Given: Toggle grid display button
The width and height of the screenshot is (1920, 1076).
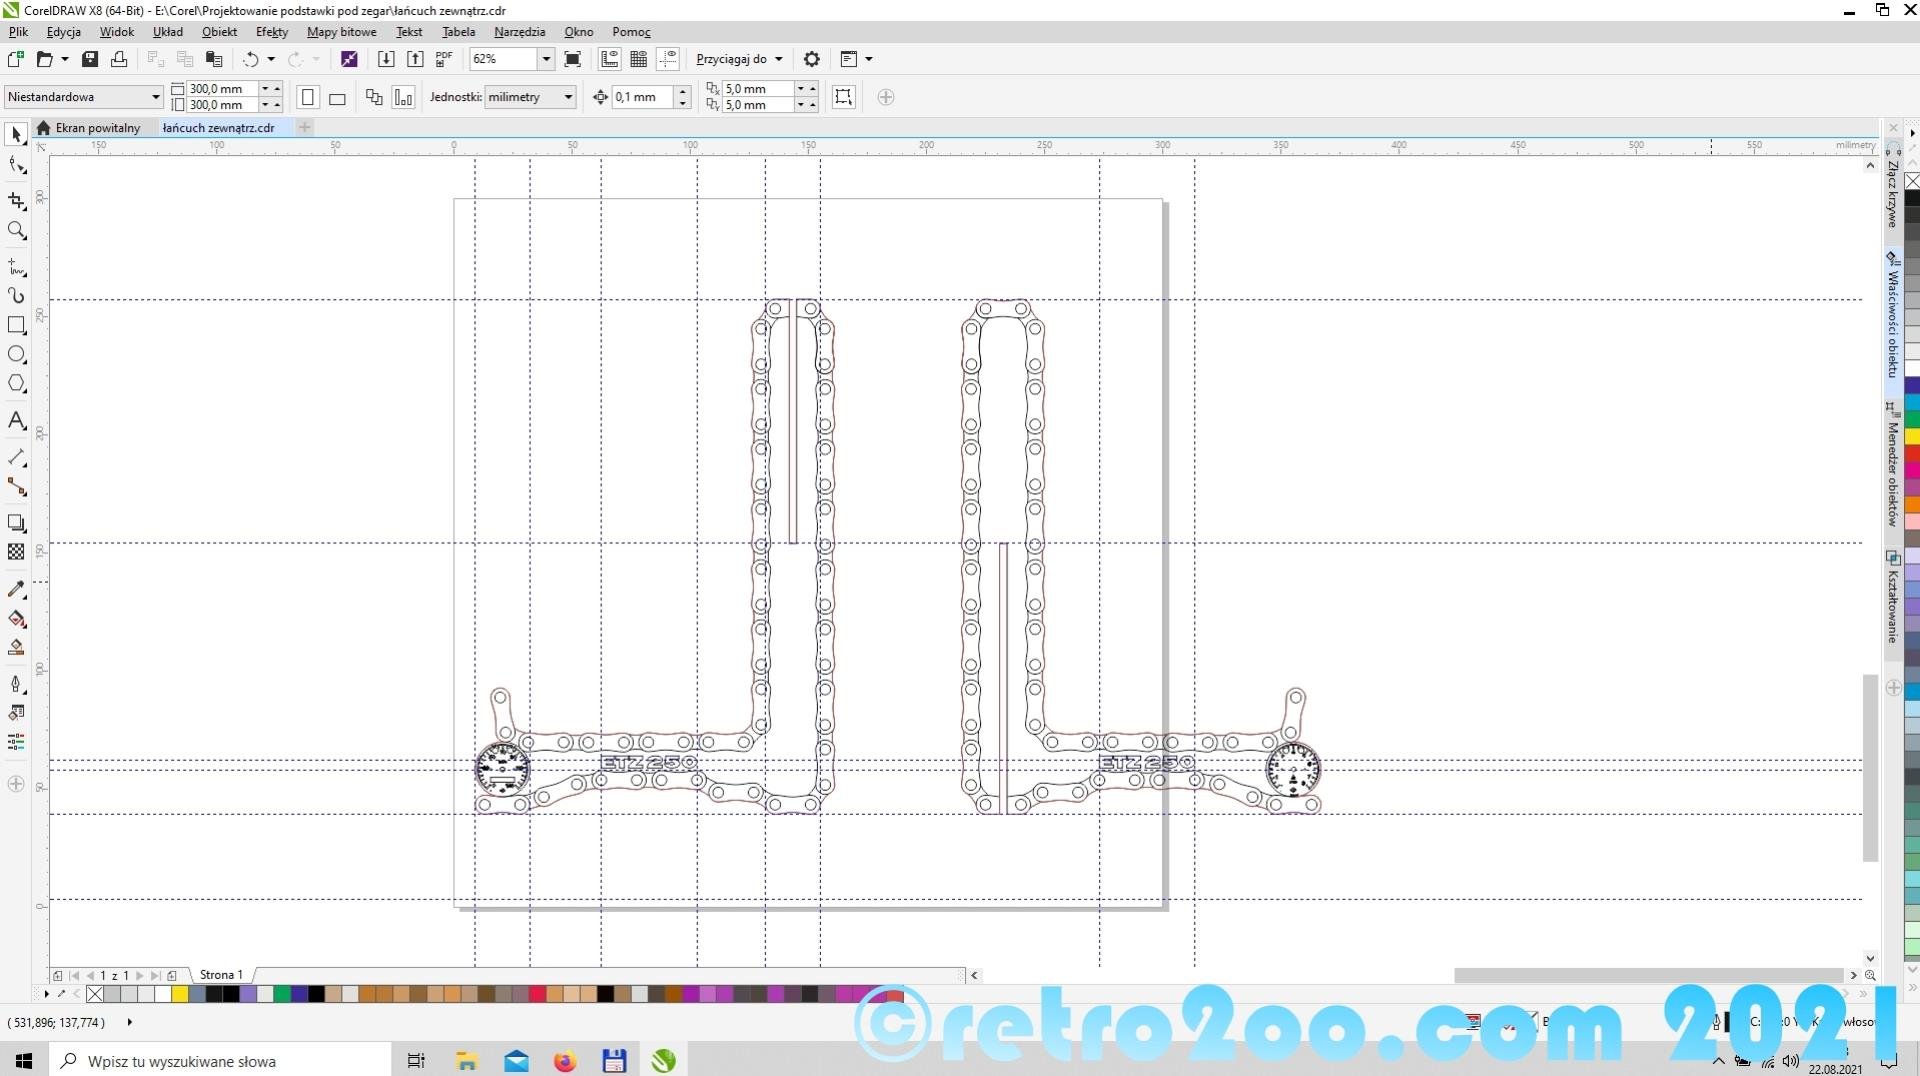Looking at the screenshot, I should pos(638,59).
